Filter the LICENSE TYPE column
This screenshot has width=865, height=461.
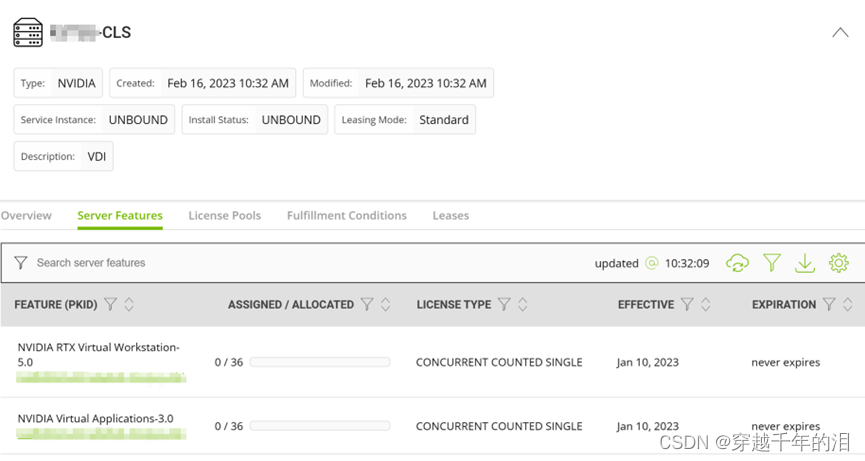[x=504, y=304]
